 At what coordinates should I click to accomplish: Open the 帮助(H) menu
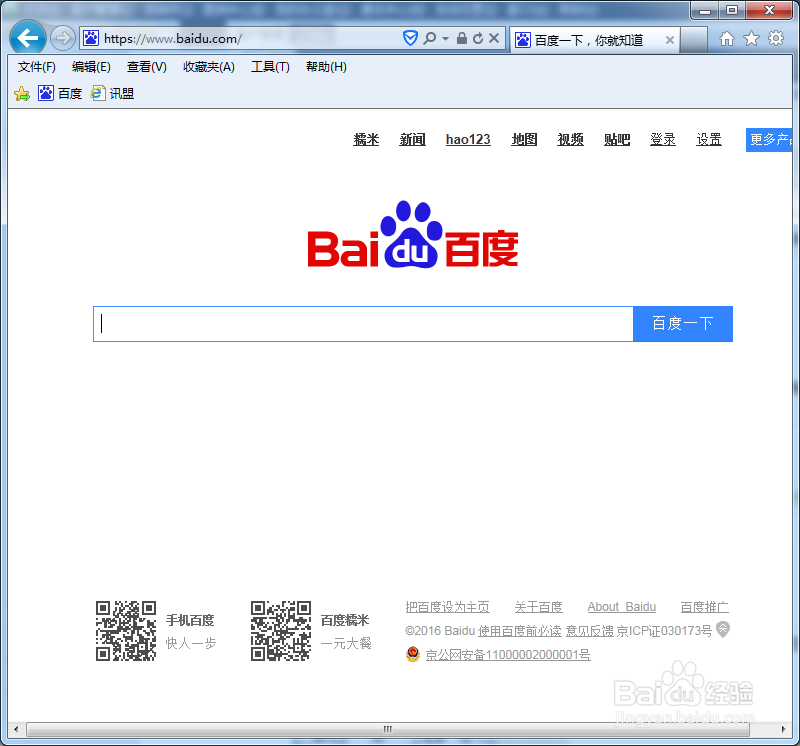tap(326, 67)
